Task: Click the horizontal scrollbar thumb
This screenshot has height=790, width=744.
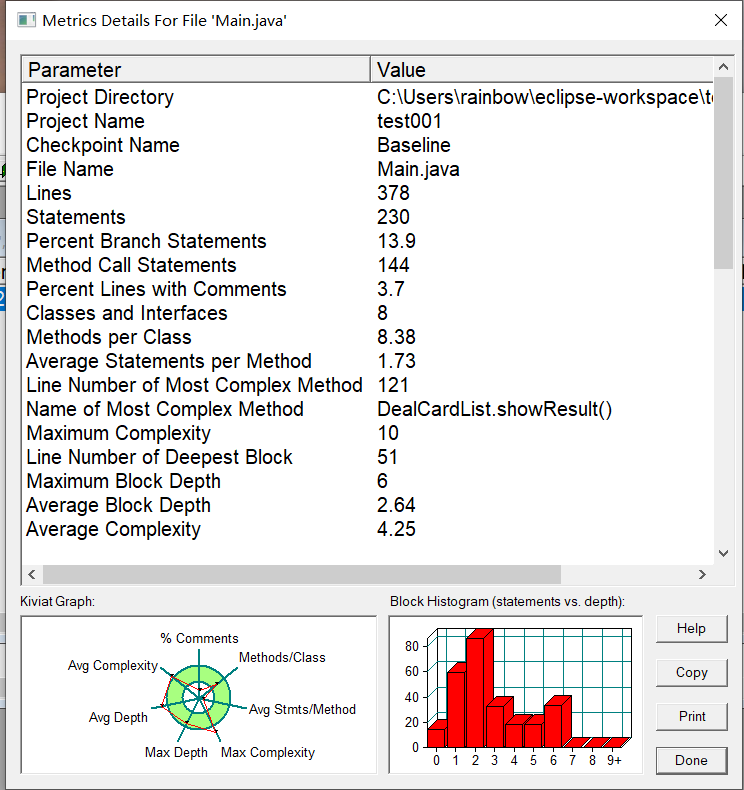Action: pos(302,574)
